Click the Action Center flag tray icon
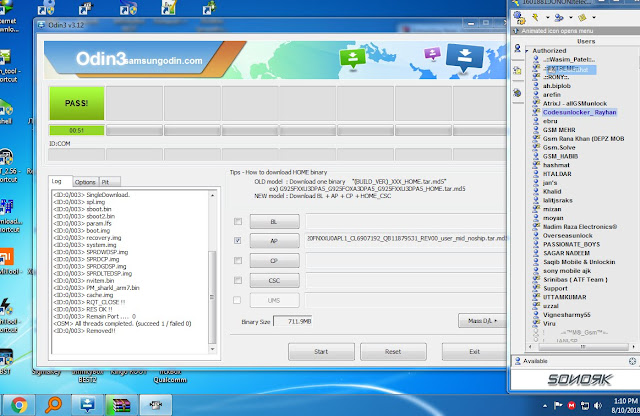640x416 pixels. pos(558,405)
